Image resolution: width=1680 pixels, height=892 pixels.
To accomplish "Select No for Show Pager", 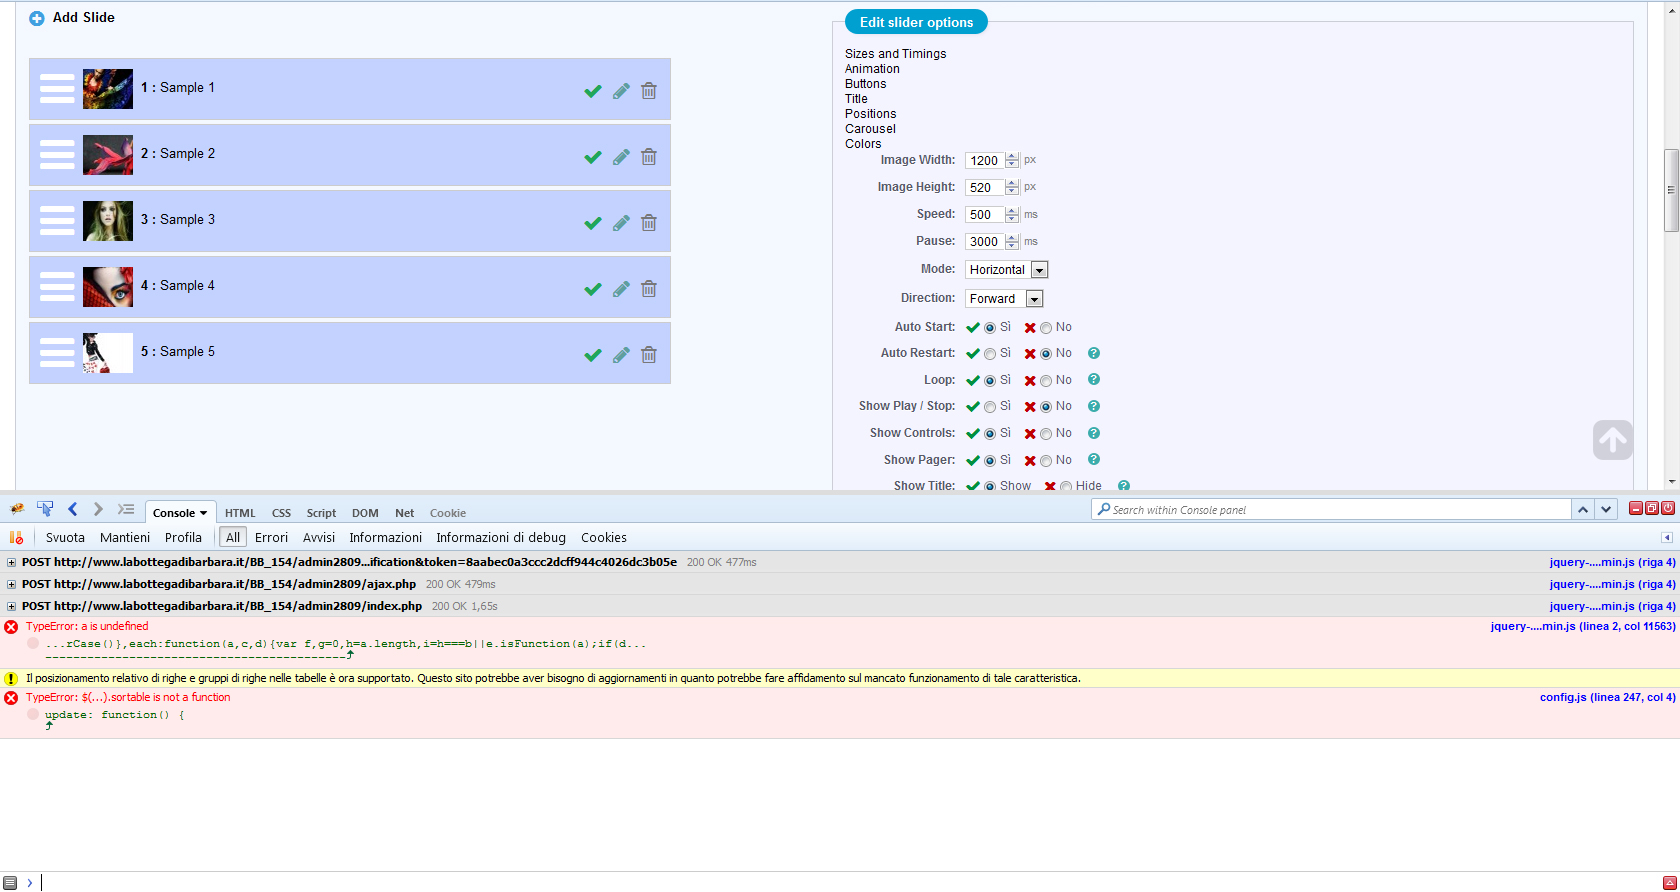I will coord(1046,461).
